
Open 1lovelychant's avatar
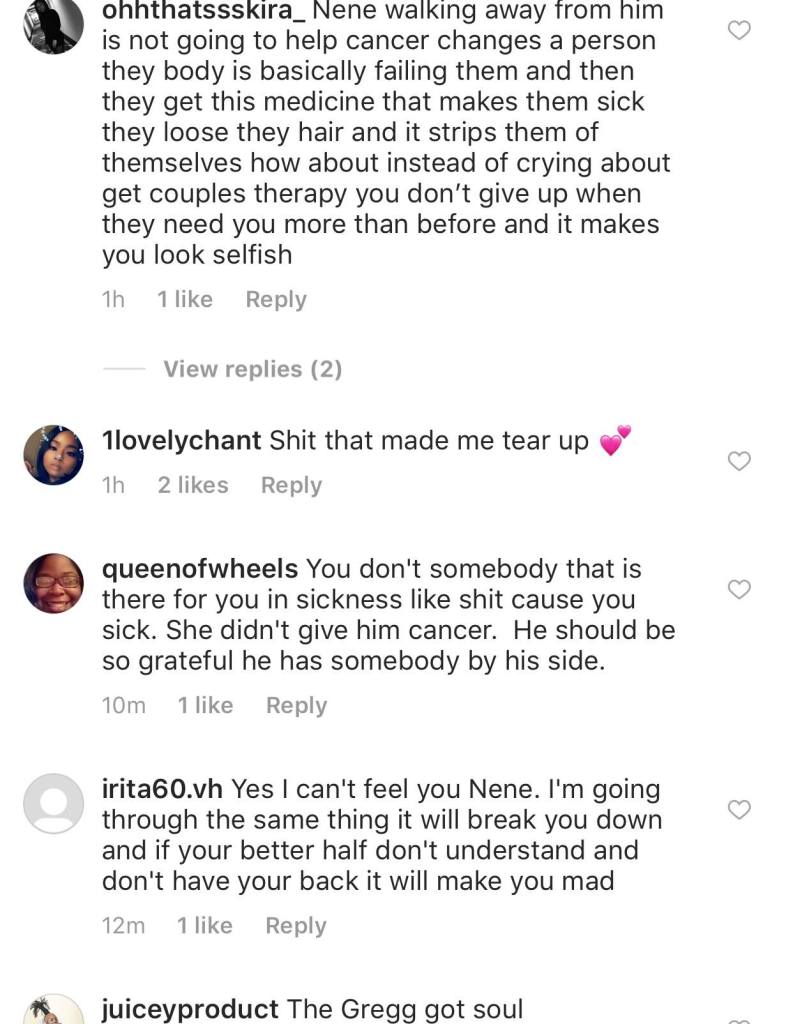tap(53, 455)
